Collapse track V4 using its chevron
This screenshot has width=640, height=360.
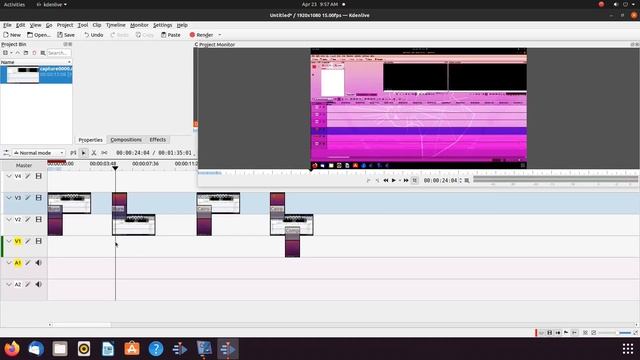pyautogui.click(x=9, y=176)
